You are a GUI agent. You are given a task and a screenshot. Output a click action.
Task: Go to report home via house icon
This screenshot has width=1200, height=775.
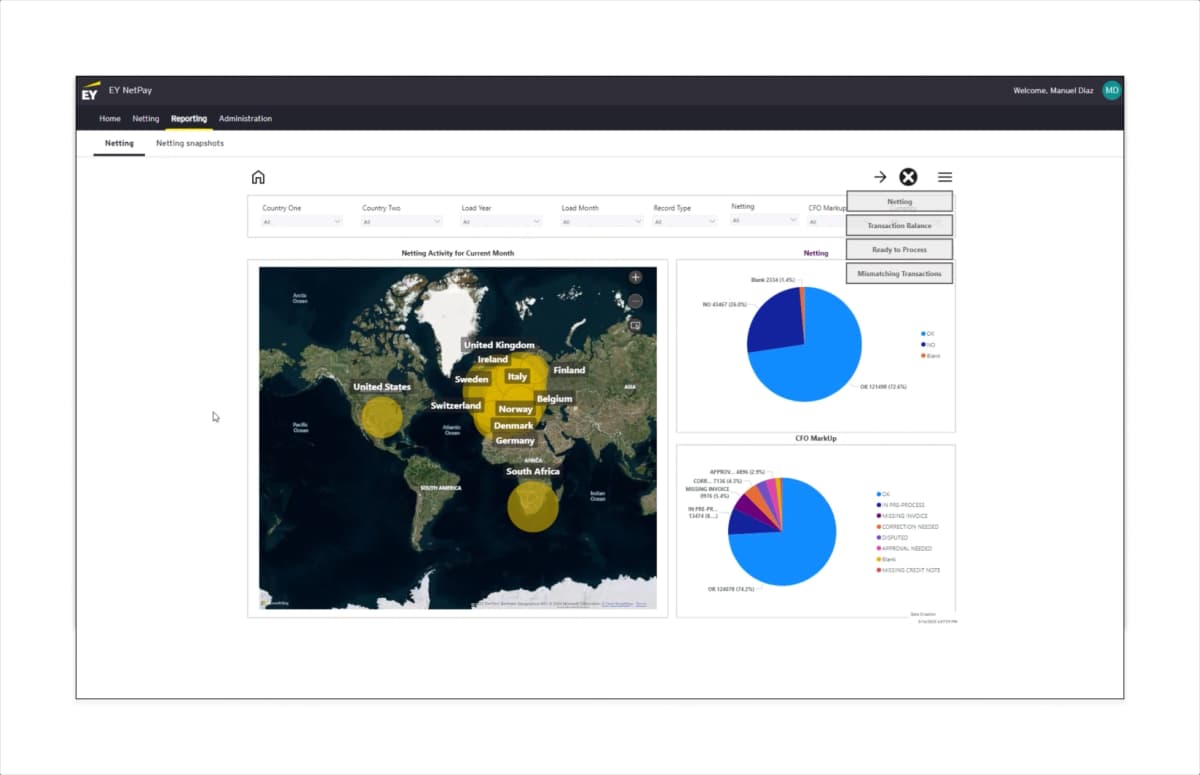point(258,177)
